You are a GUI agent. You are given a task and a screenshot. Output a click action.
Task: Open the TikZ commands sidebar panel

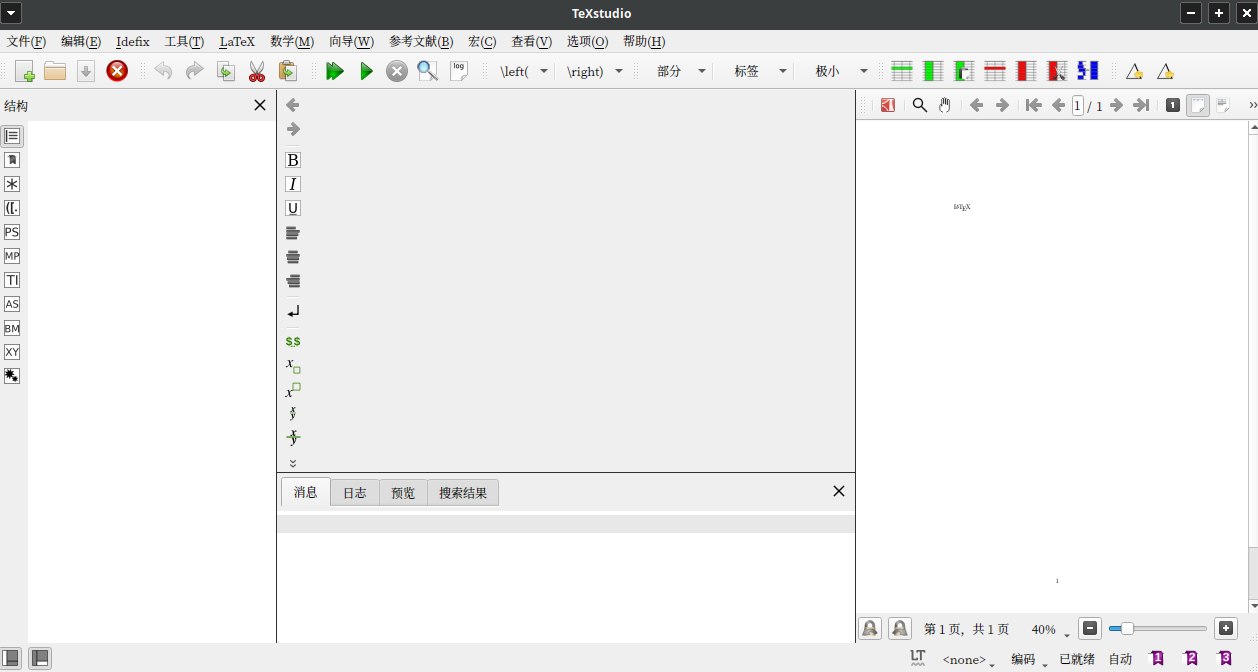coord(12,280)
